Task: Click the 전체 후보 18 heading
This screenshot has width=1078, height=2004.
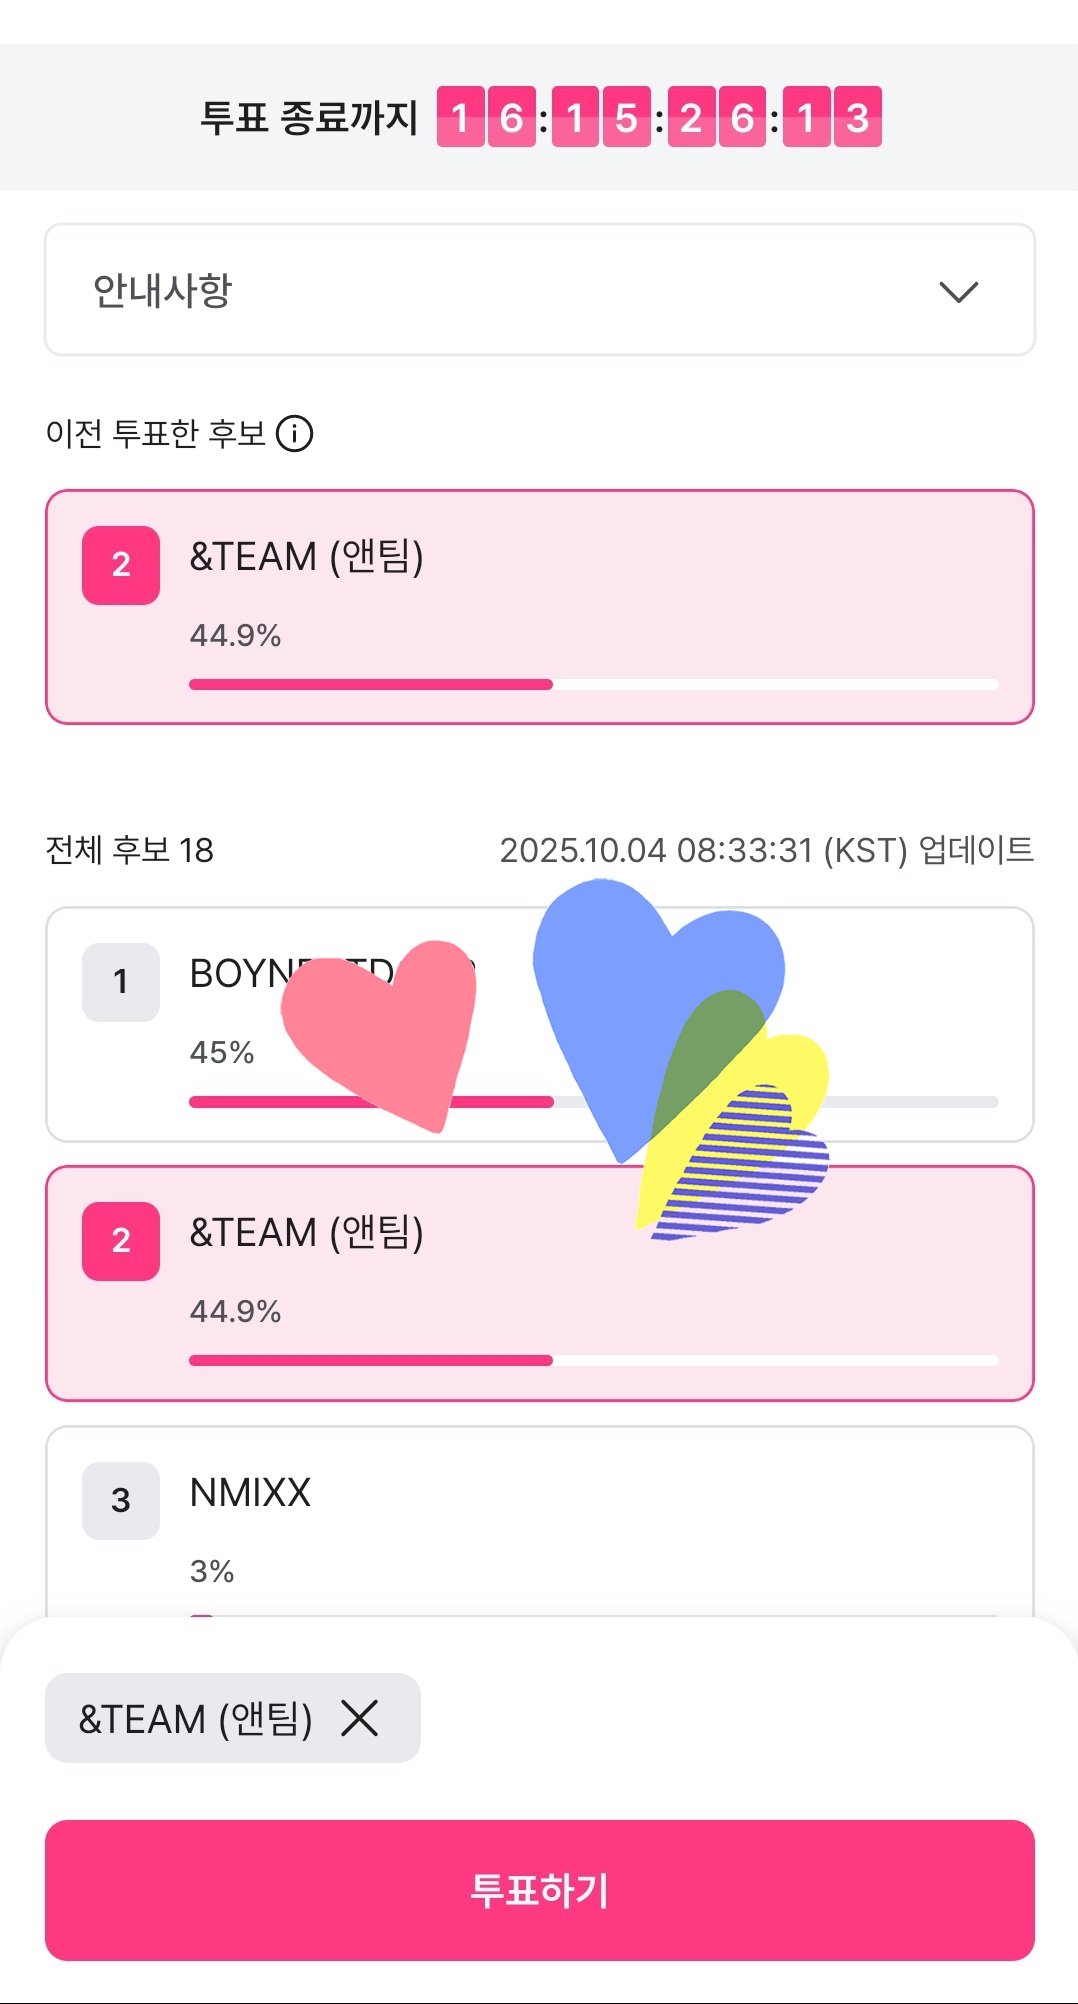Action: [130, 850]
